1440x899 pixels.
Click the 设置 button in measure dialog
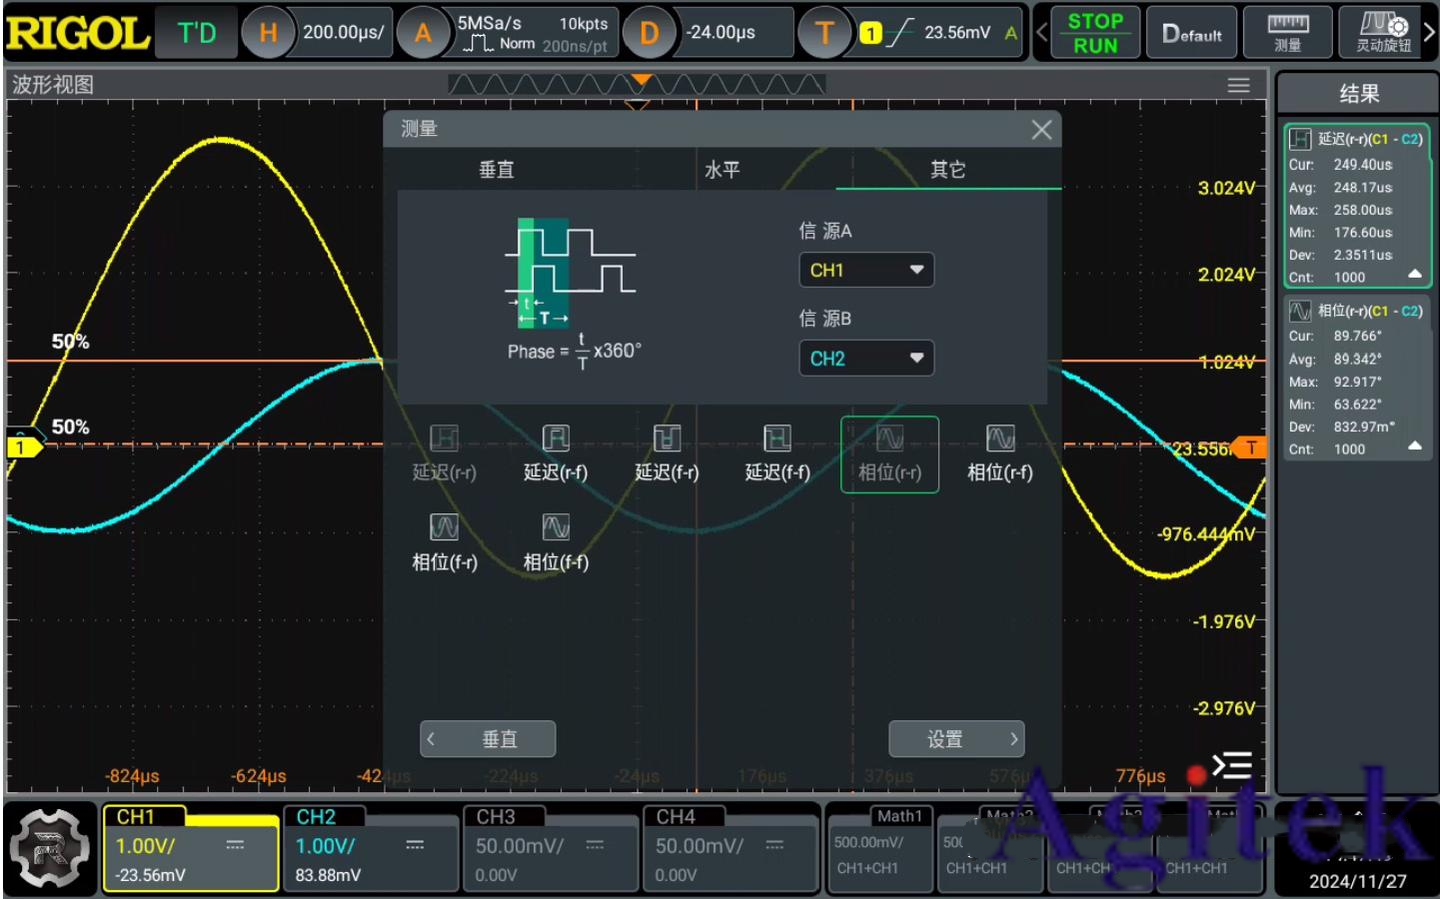pyautogui.click(x=956, y=739)
